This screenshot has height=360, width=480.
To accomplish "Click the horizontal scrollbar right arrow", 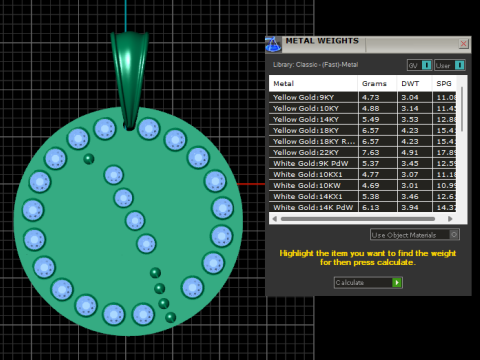I will click(450, 219).
